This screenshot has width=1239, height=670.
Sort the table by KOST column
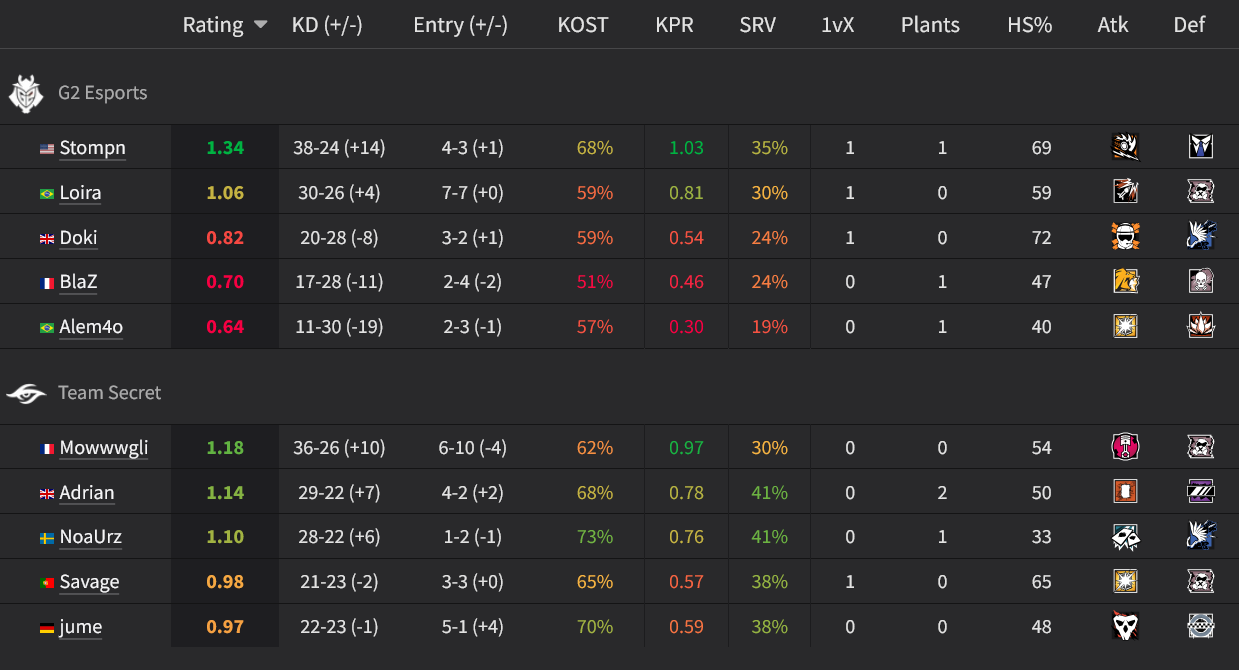[x=582, y=25]
